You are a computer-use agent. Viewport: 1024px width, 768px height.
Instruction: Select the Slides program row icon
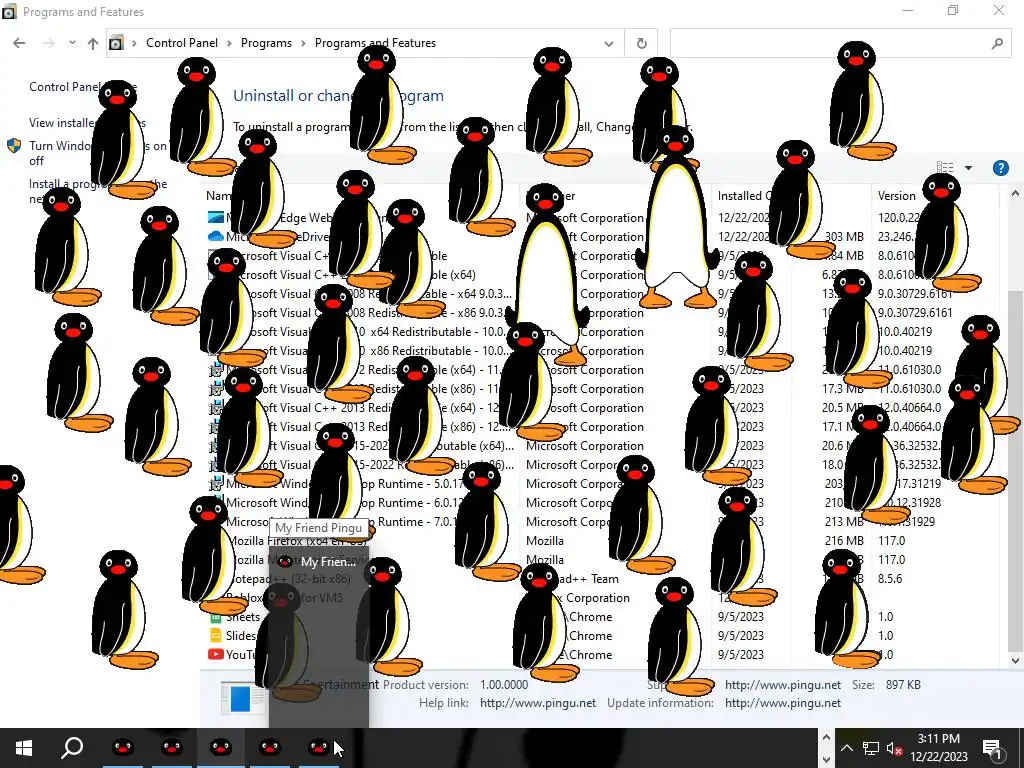[x=216, y=635]
